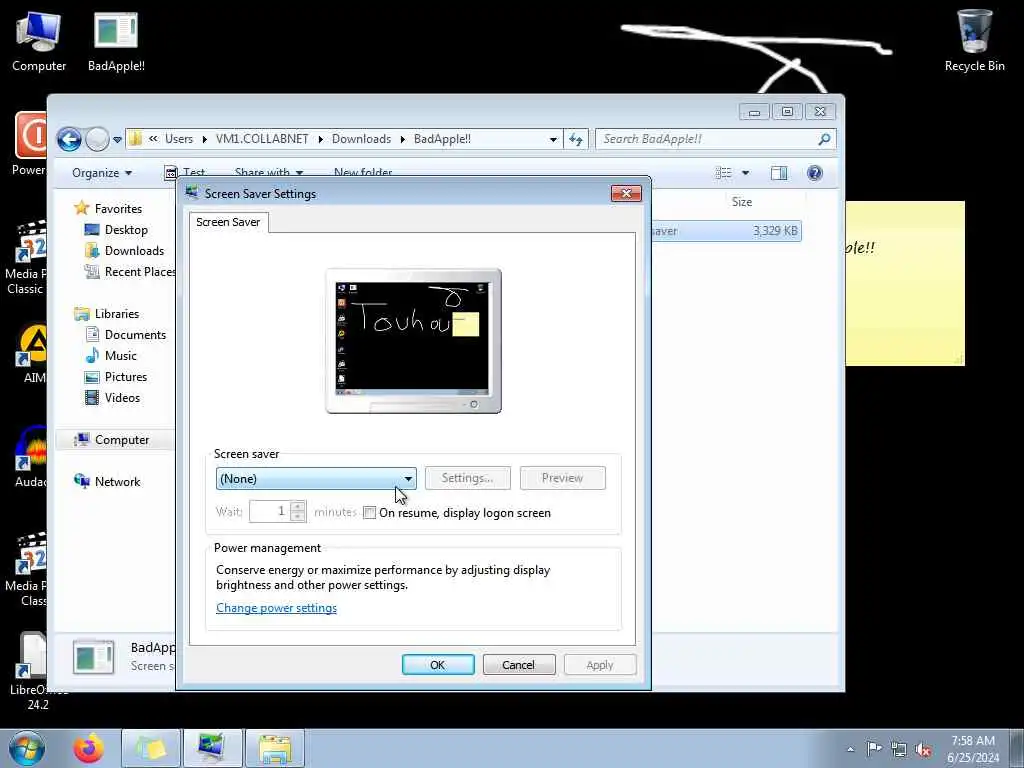The height and width of the screenshot is (768, 1024).
Task: Click the Explorer Back navigation button
Action: click(69, 139)
